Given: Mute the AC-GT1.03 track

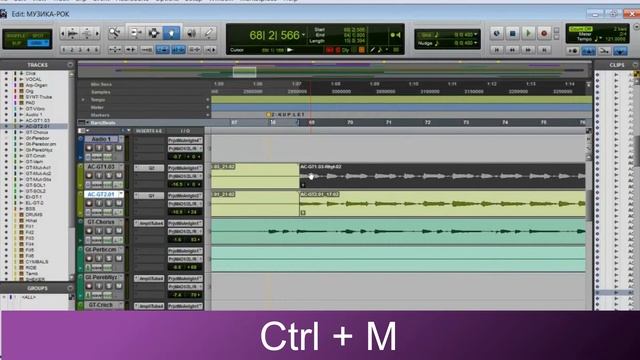Looking at the screenshot, I should click(x=118, y=176).
